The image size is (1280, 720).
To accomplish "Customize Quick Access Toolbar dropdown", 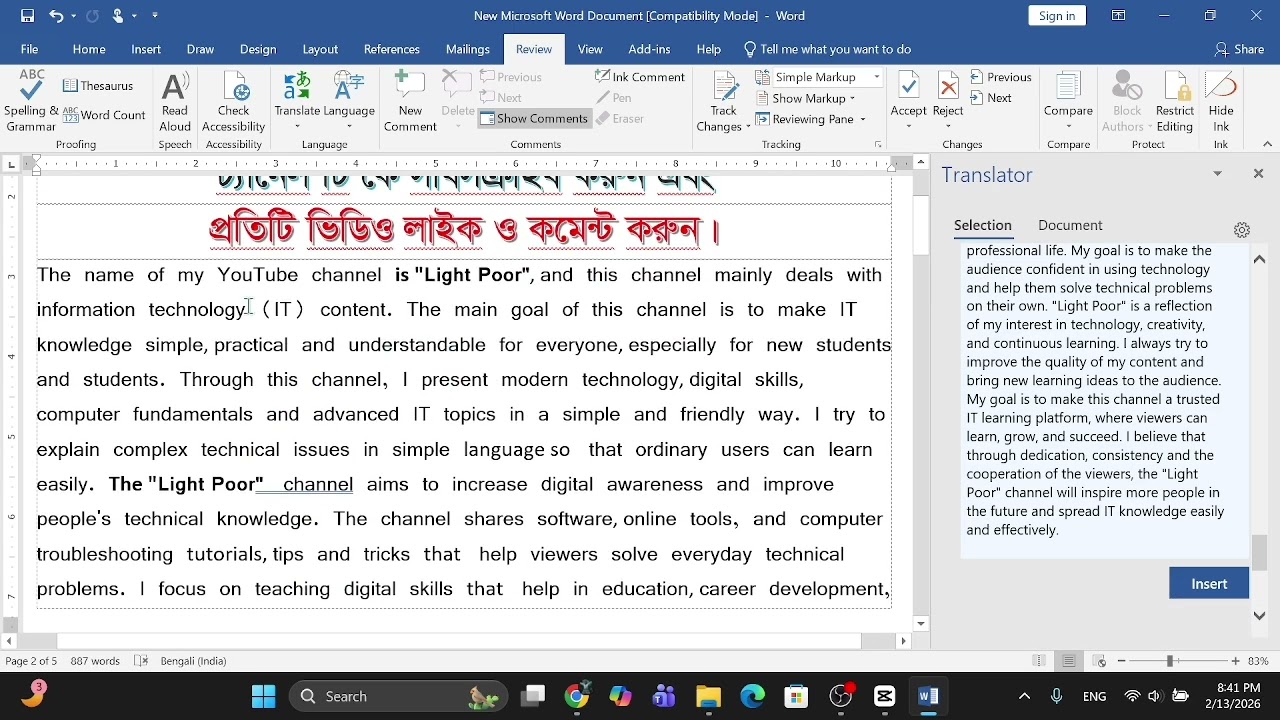I will pos(155,16).
